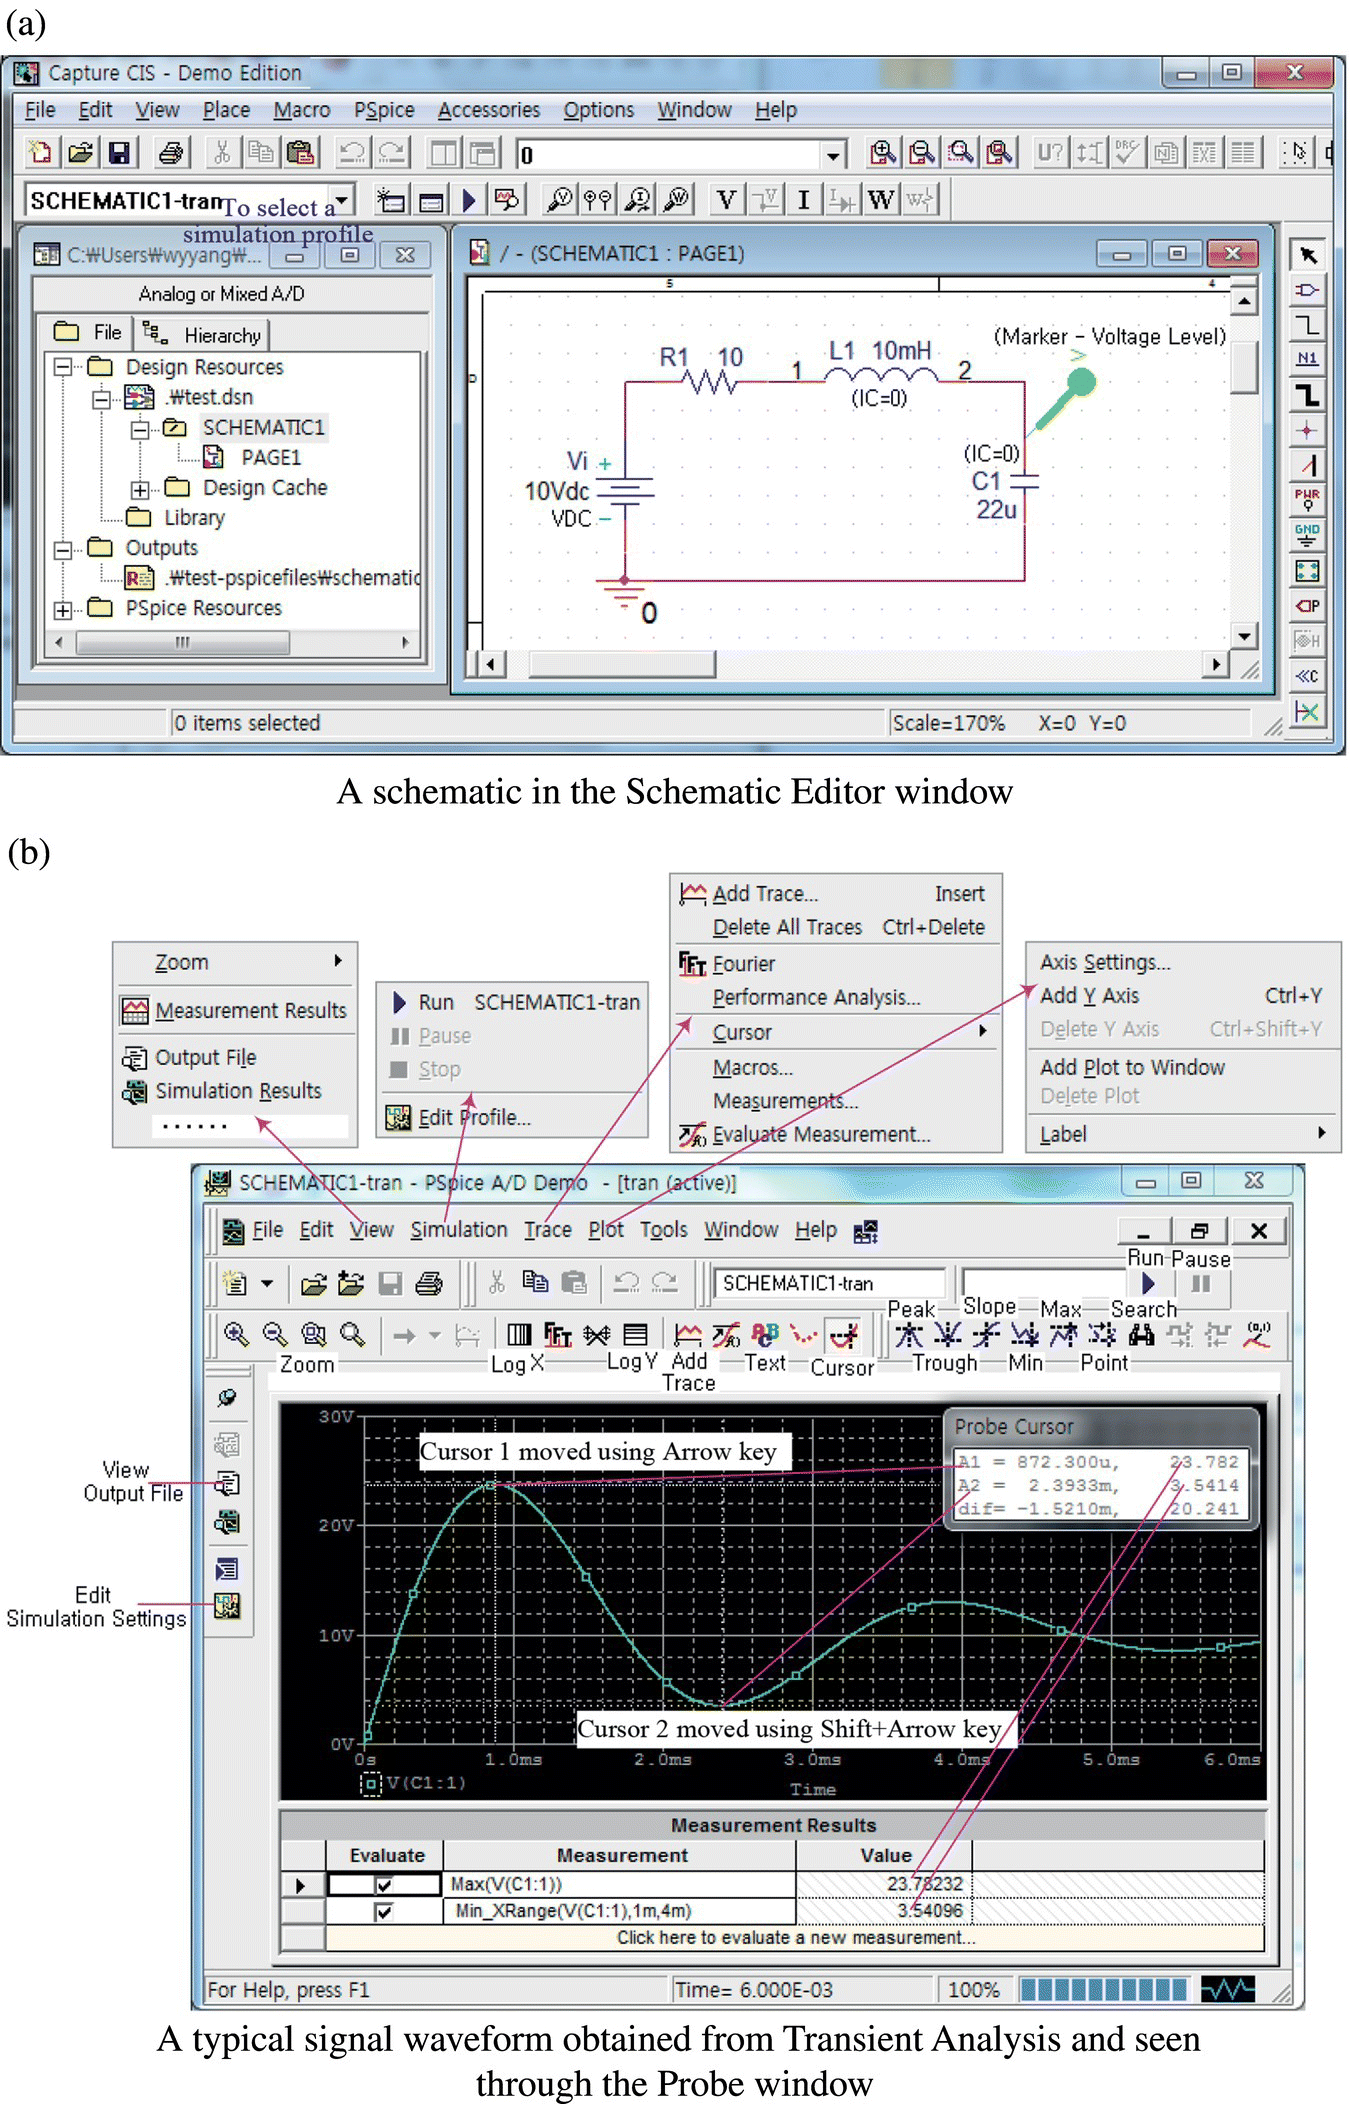Collapse the Outputs tree node
Screen dimensions: 1350x2104
(63, 549)
